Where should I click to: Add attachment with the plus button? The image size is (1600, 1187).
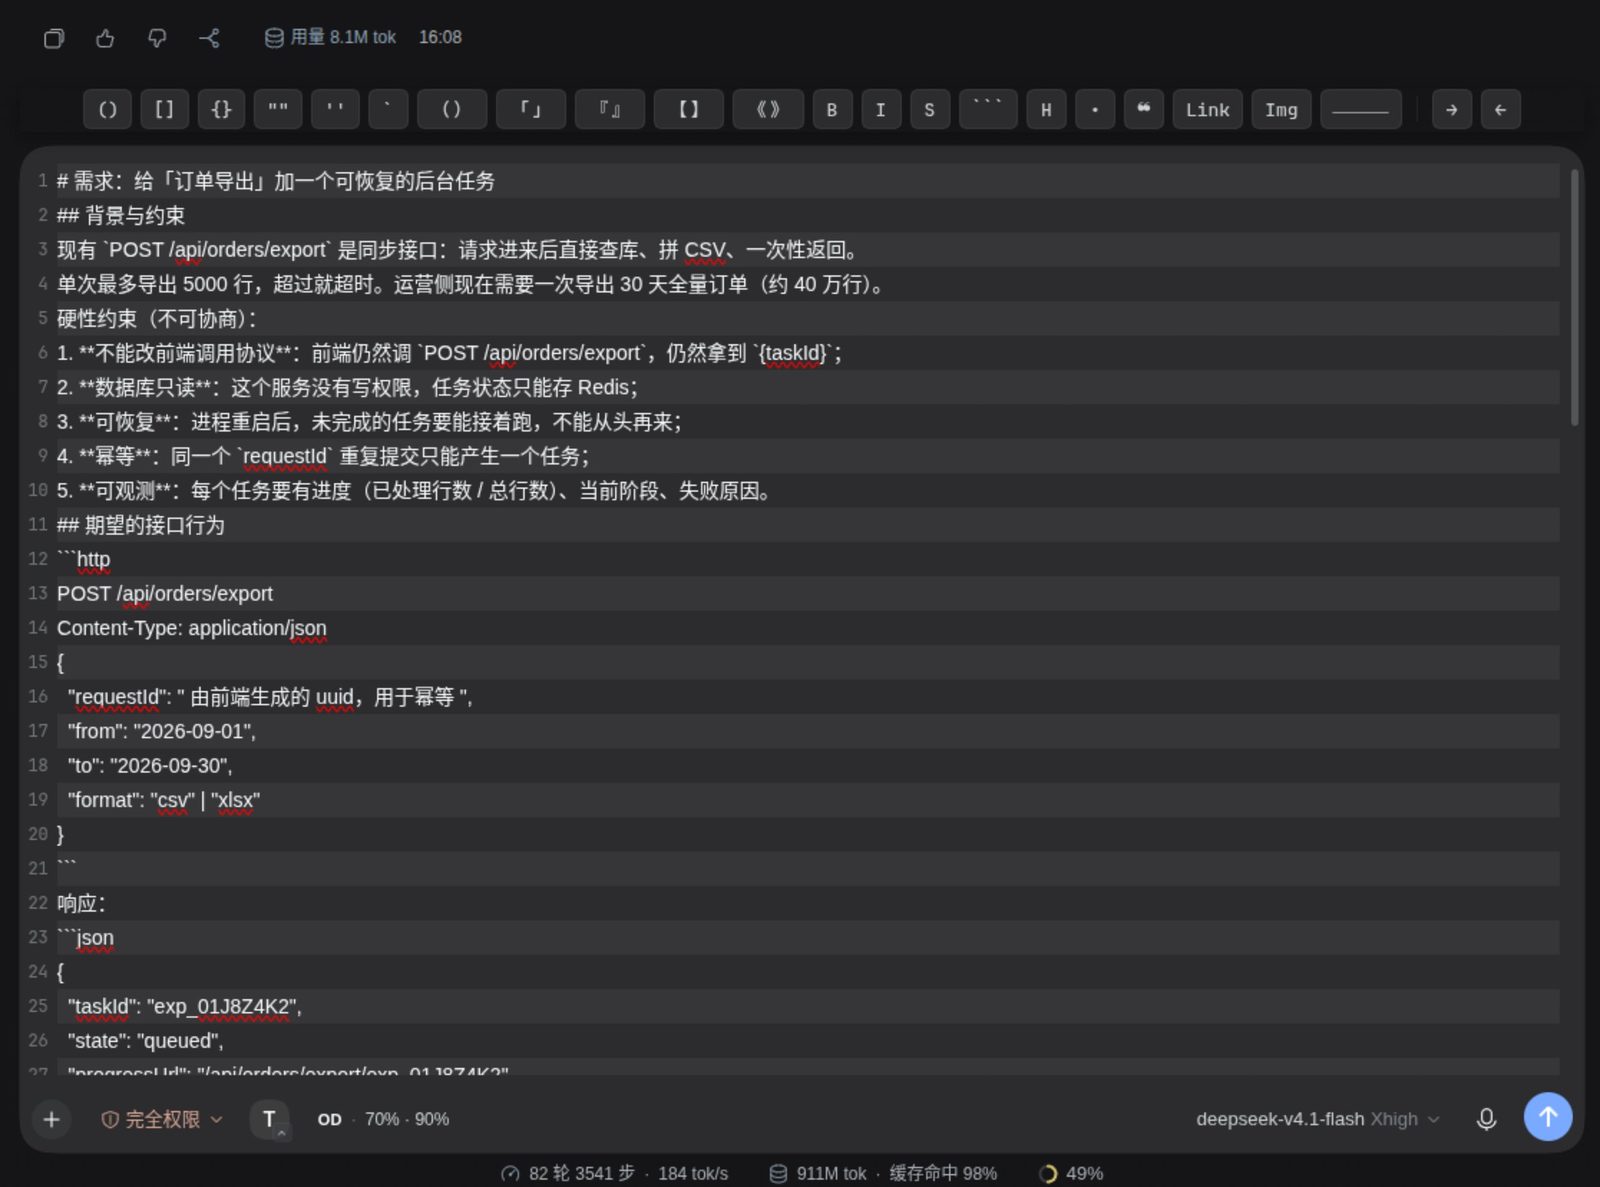click(52, 1119)
